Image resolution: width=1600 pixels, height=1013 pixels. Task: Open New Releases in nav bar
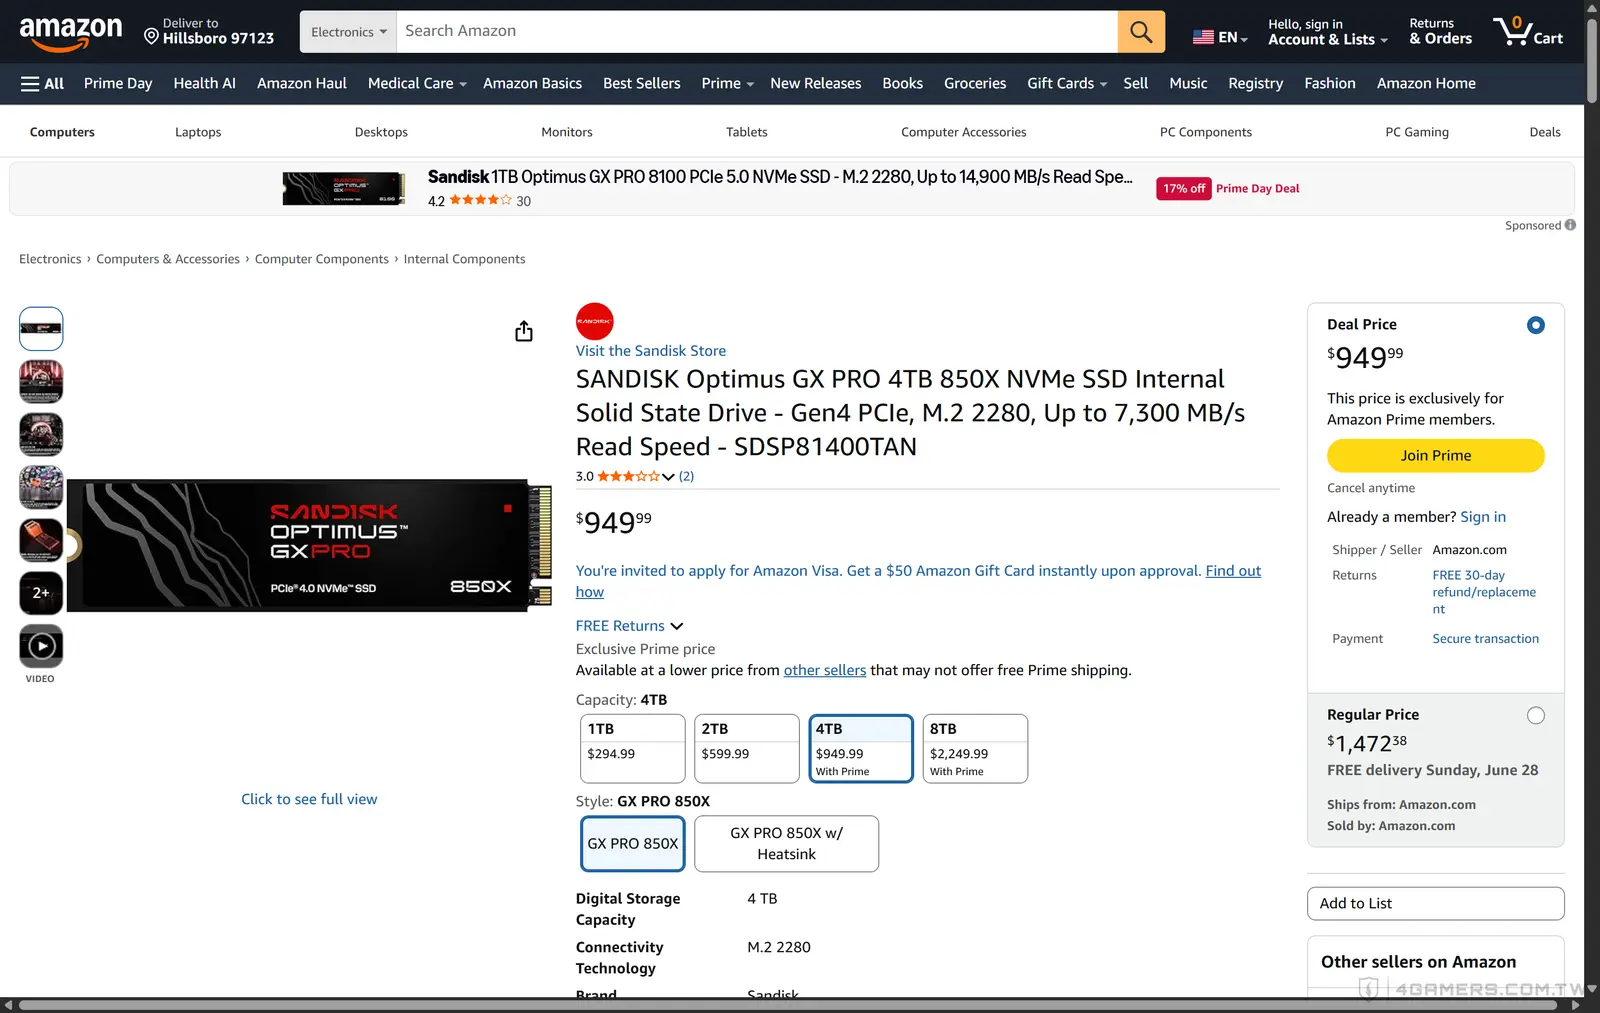[x=816, y=84]
